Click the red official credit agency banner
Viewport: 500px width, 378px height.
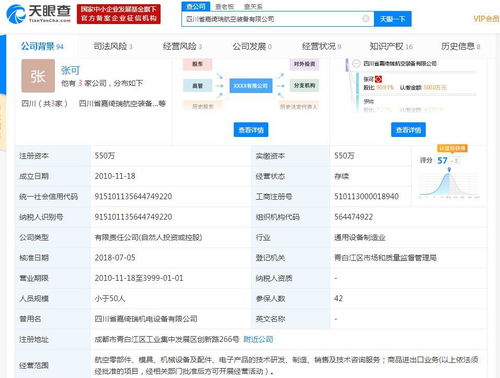(x=119, y=14)
